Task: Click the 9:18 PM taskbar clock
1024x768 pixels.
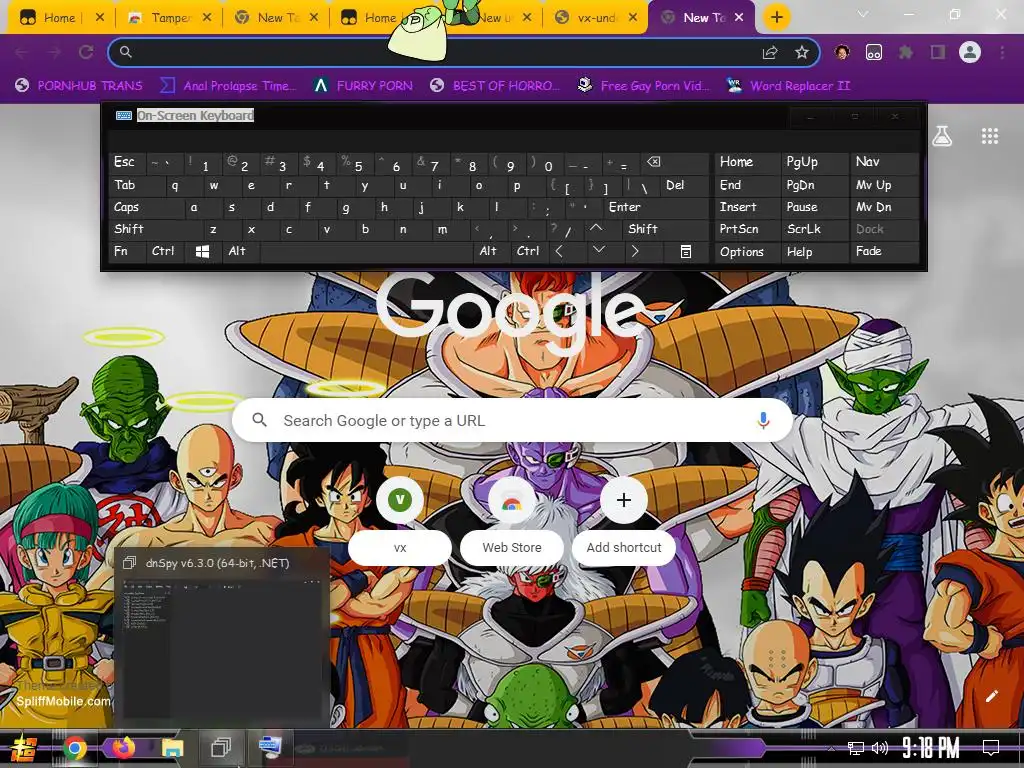Action: [x=931, y=747]
